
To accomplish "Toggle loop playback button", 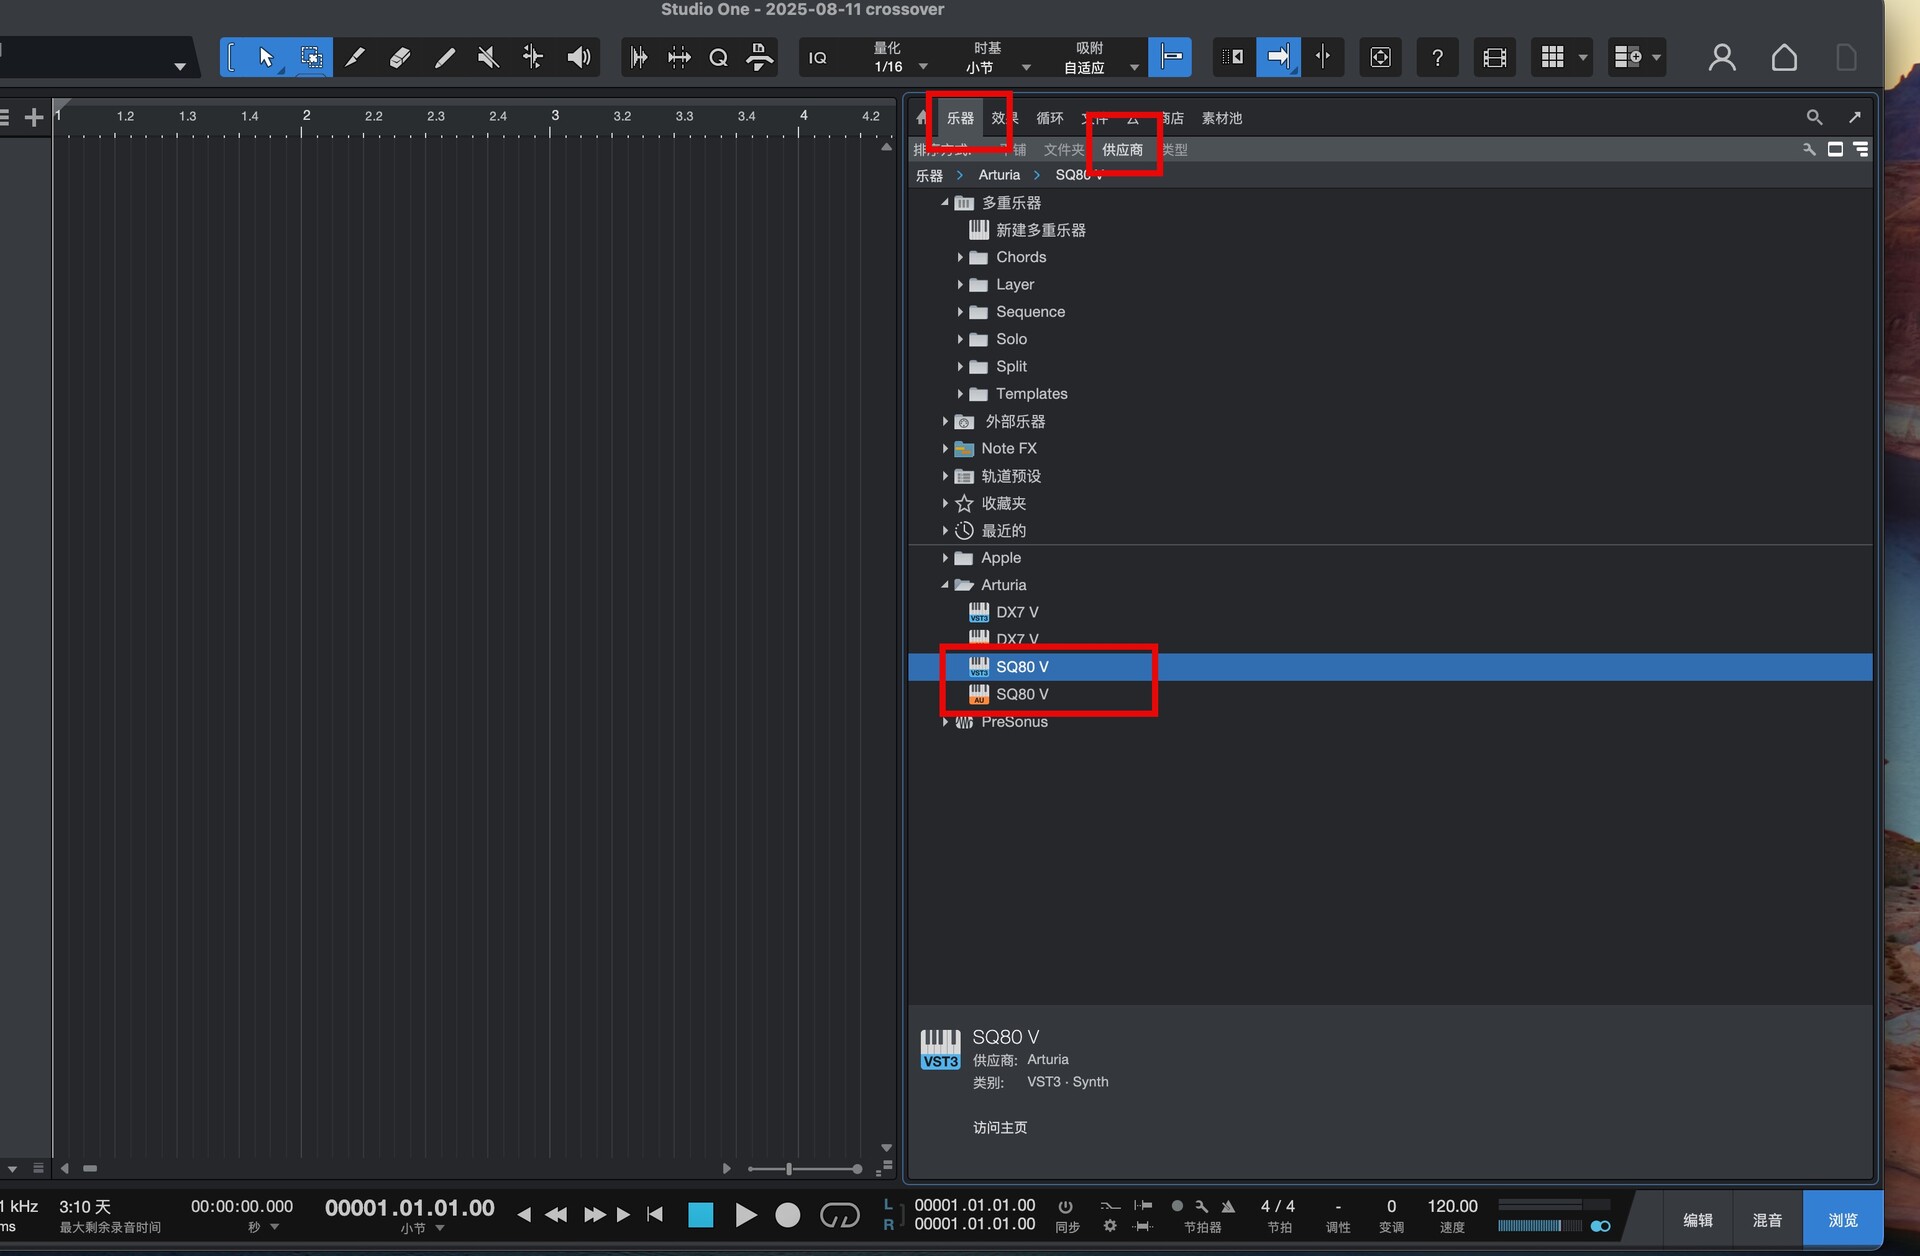I will click(839, 1215).
